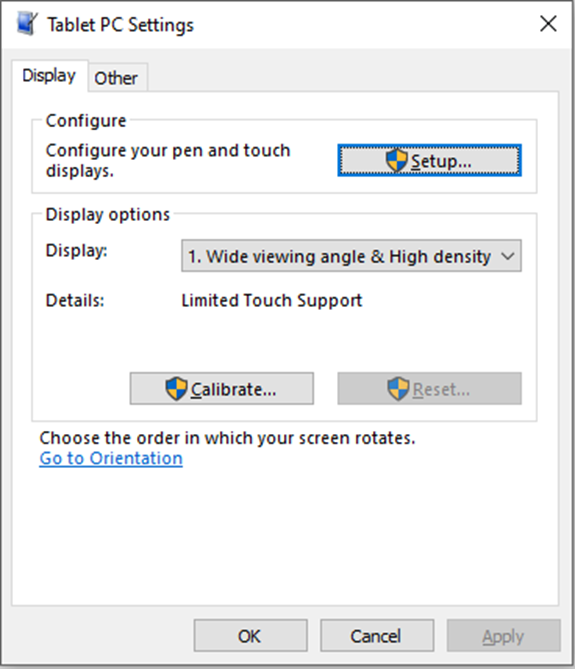Click the disabled Apply button
The width and height of the screenshot is (575, 669).
click(503, 636)
